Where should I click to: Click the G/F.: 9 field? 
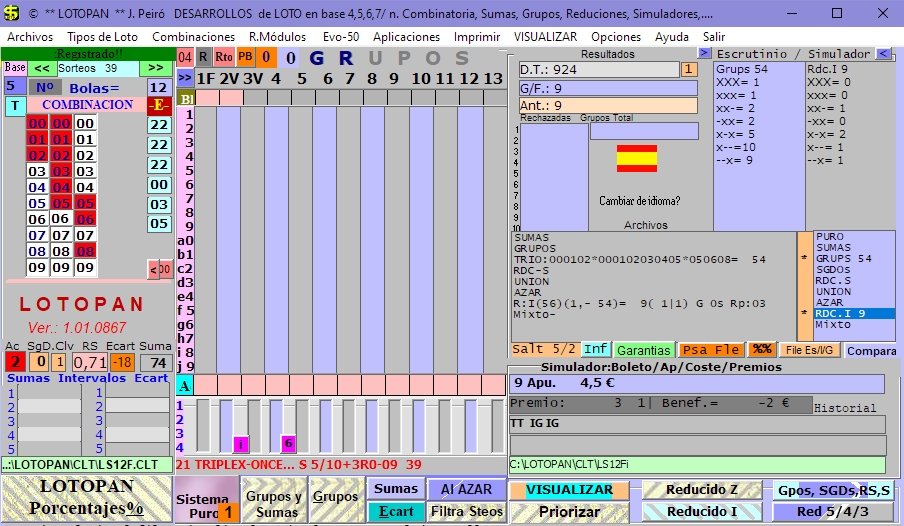click(608, 88)
